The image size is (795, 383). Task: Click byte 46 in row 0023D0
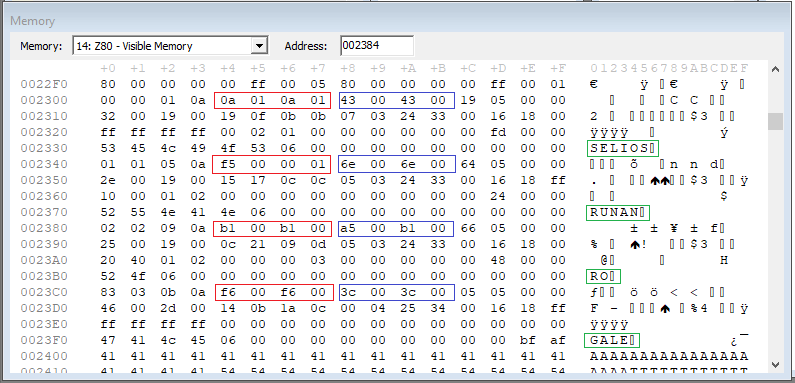[x=108, y=308]
